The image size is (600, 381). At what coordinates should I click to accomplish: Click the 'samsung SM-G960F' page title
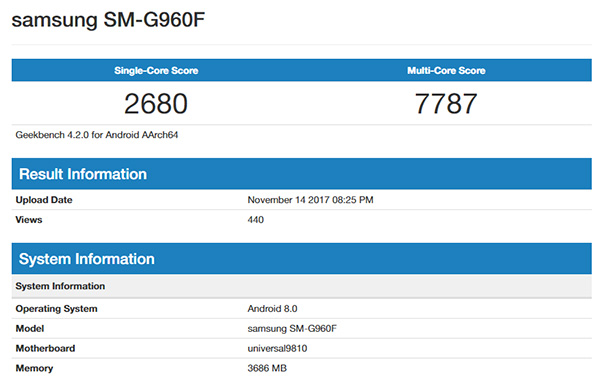(108, 20)
